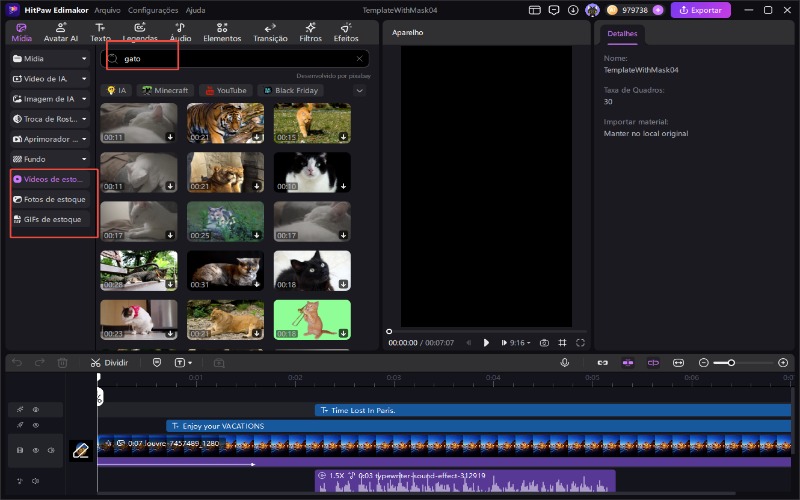The image size is (800, 500).
Task: Open the Legendas tab
Action: (x=140, y=32)
